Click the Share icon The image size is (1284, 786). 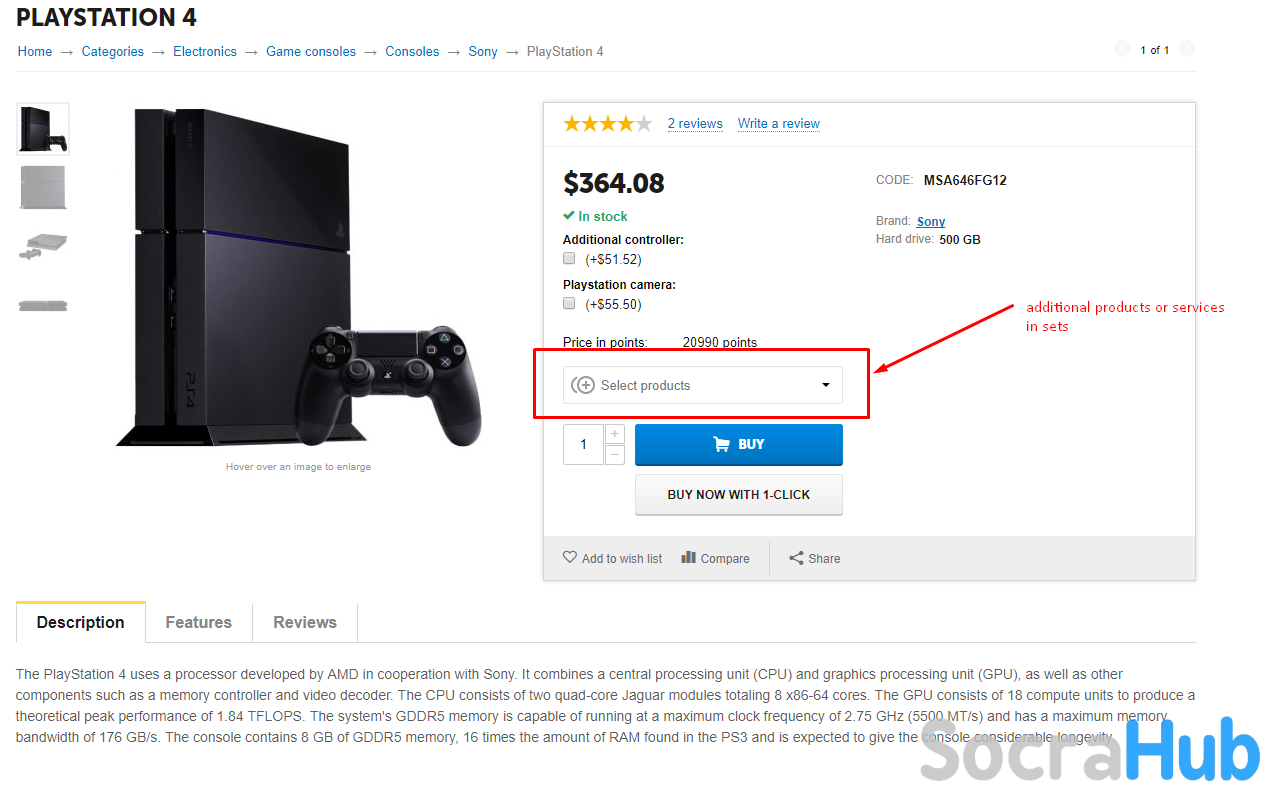796,558
